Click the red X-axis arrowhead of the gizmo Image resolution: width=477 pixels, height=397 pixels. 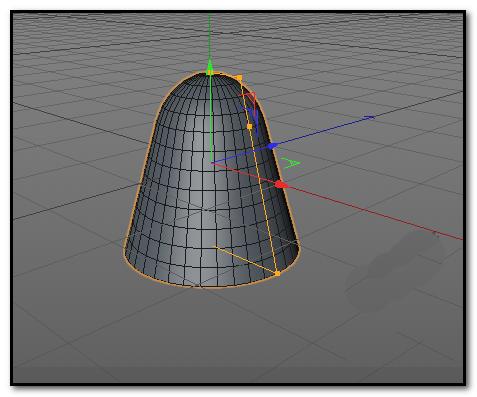(281, 184)
